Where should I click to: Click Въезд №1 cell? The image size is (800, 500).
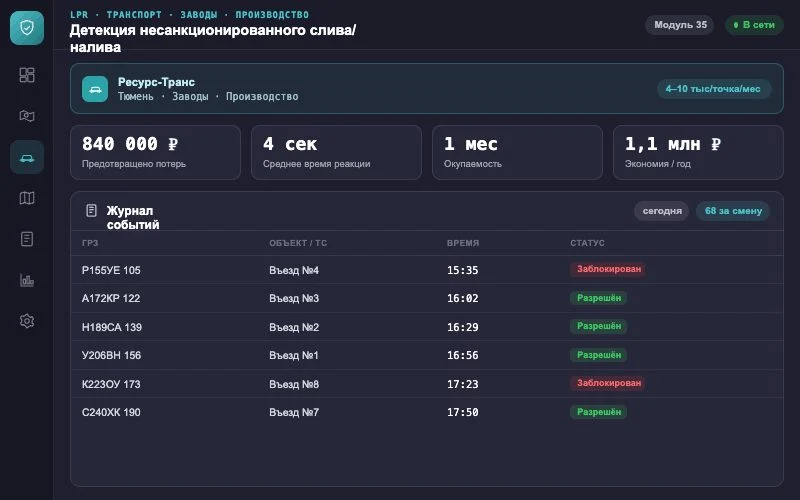(x=294, y=355)
